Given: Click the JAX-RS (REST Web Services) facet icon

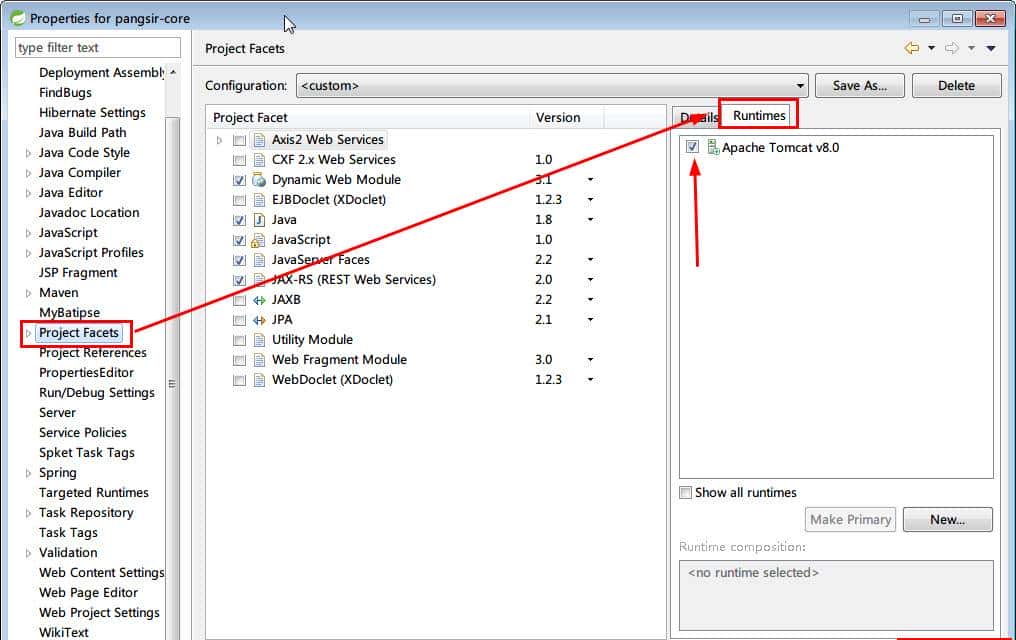Looking at the screenshot, I should [x=259, y=280].
